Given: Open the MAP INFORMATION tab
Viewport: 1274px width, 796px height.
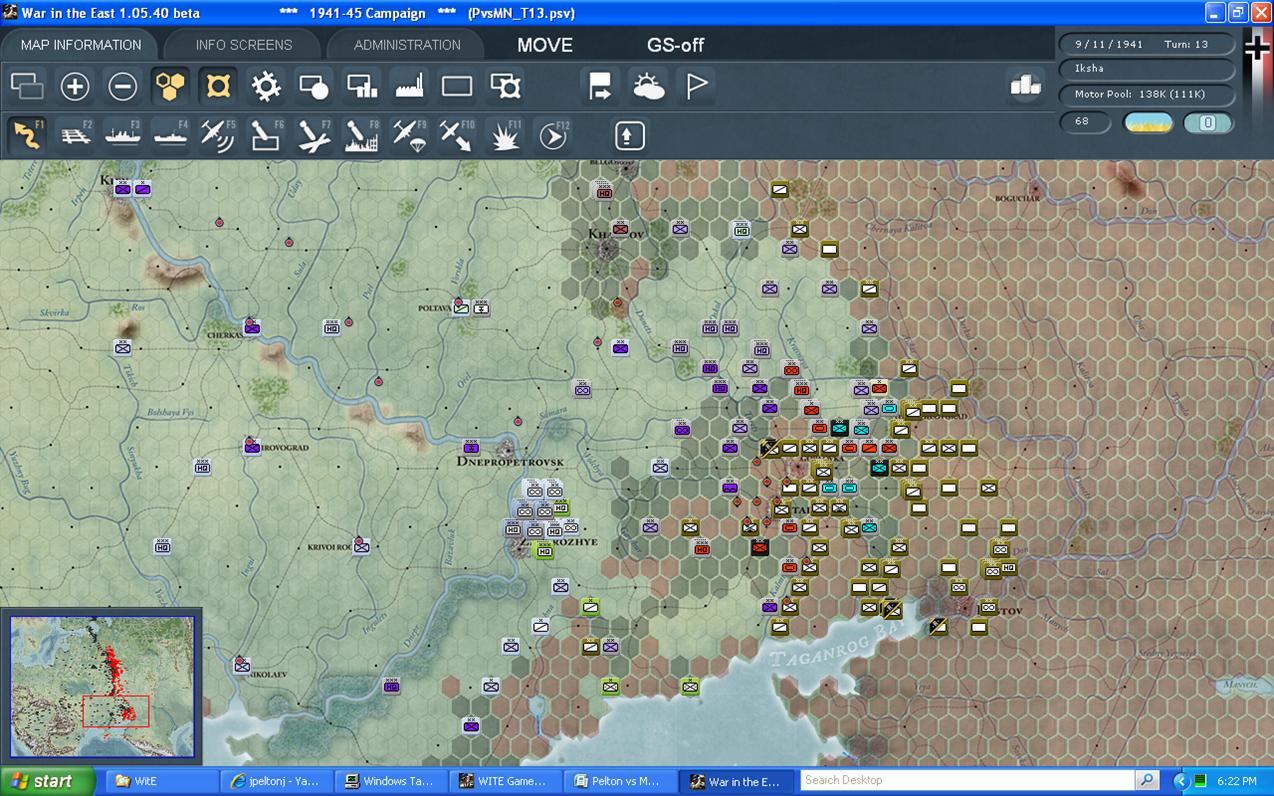Looking at the screenshot, I should [81, 45].
